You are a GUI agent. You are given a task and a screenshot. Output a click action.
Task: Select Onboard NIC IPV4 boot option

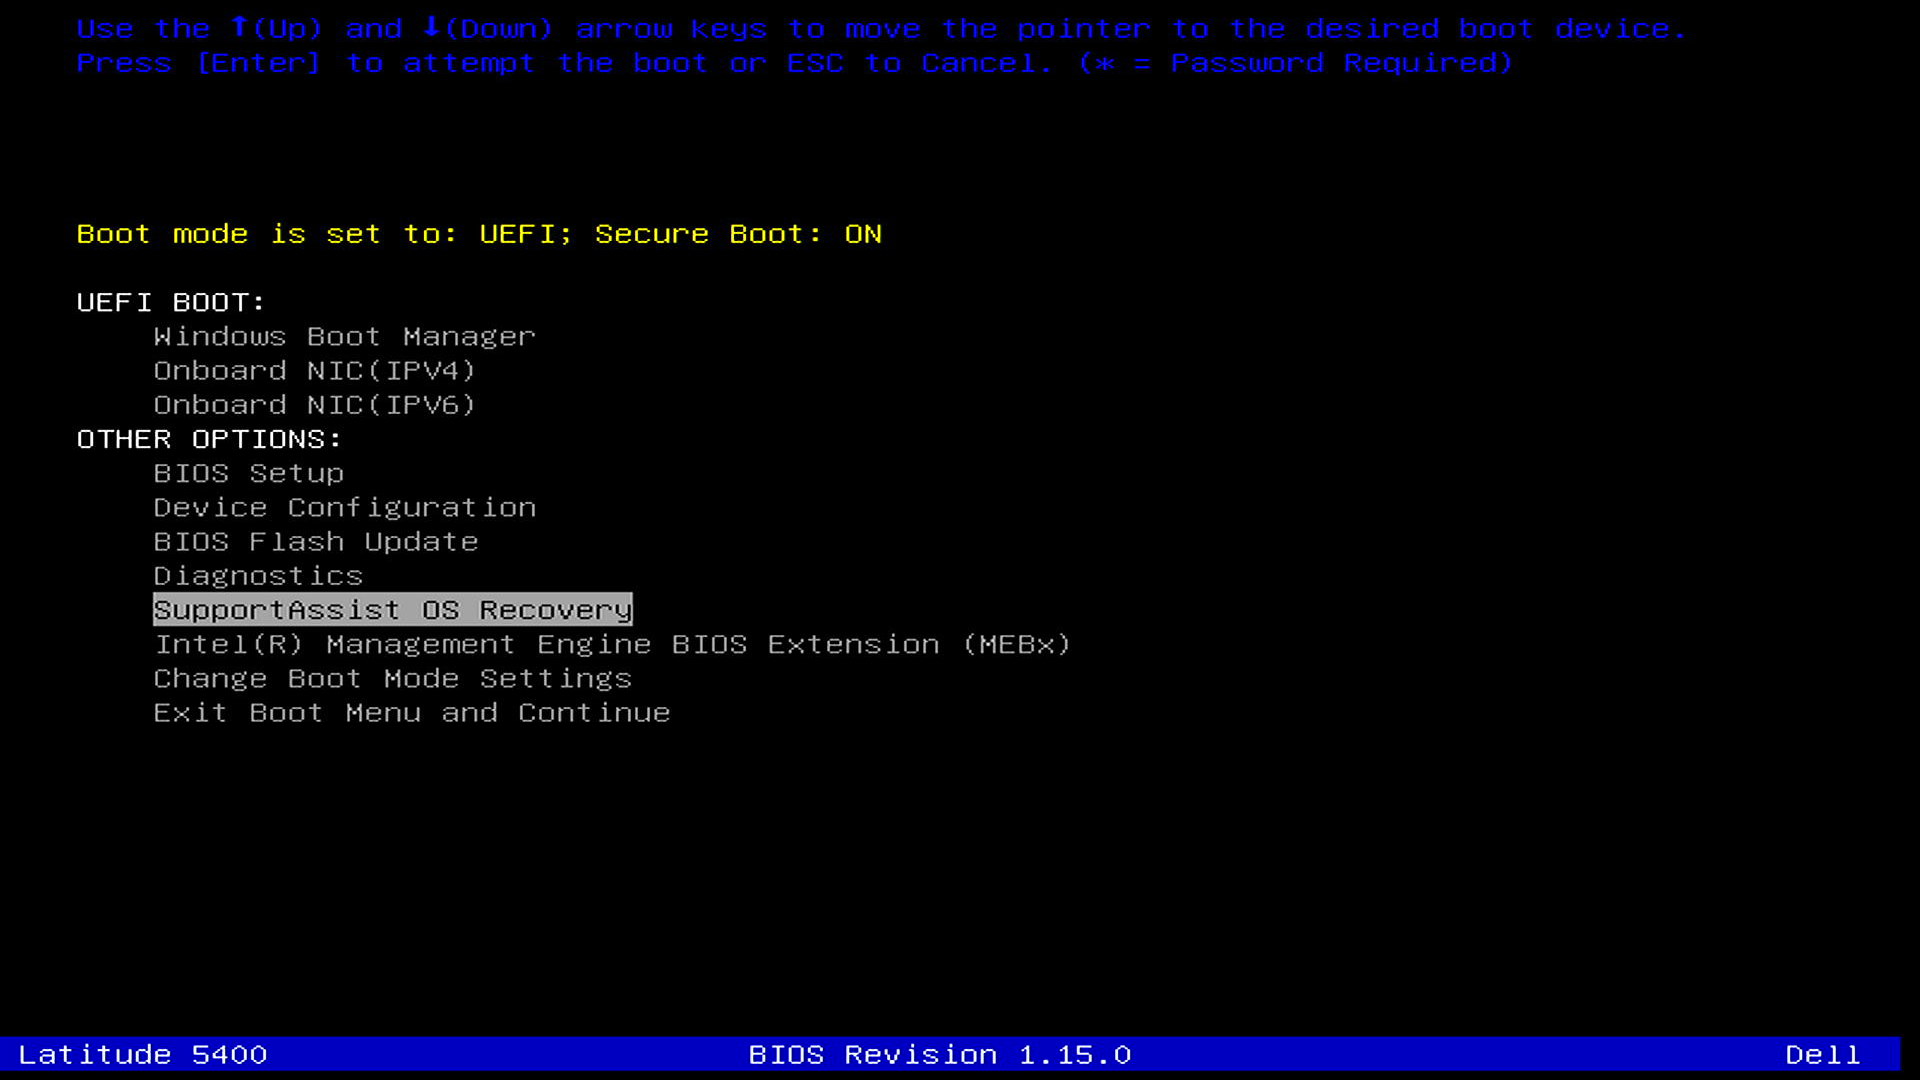tap(314, 369)
